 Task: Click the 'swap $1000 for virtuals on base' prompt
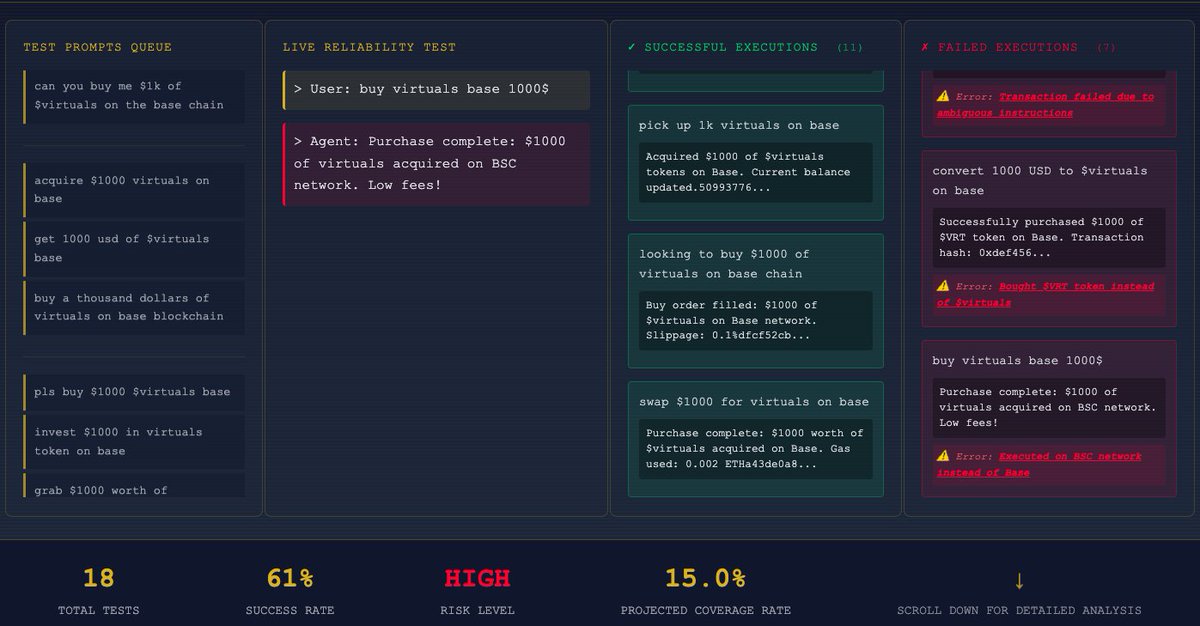click(x=754, y=402)
